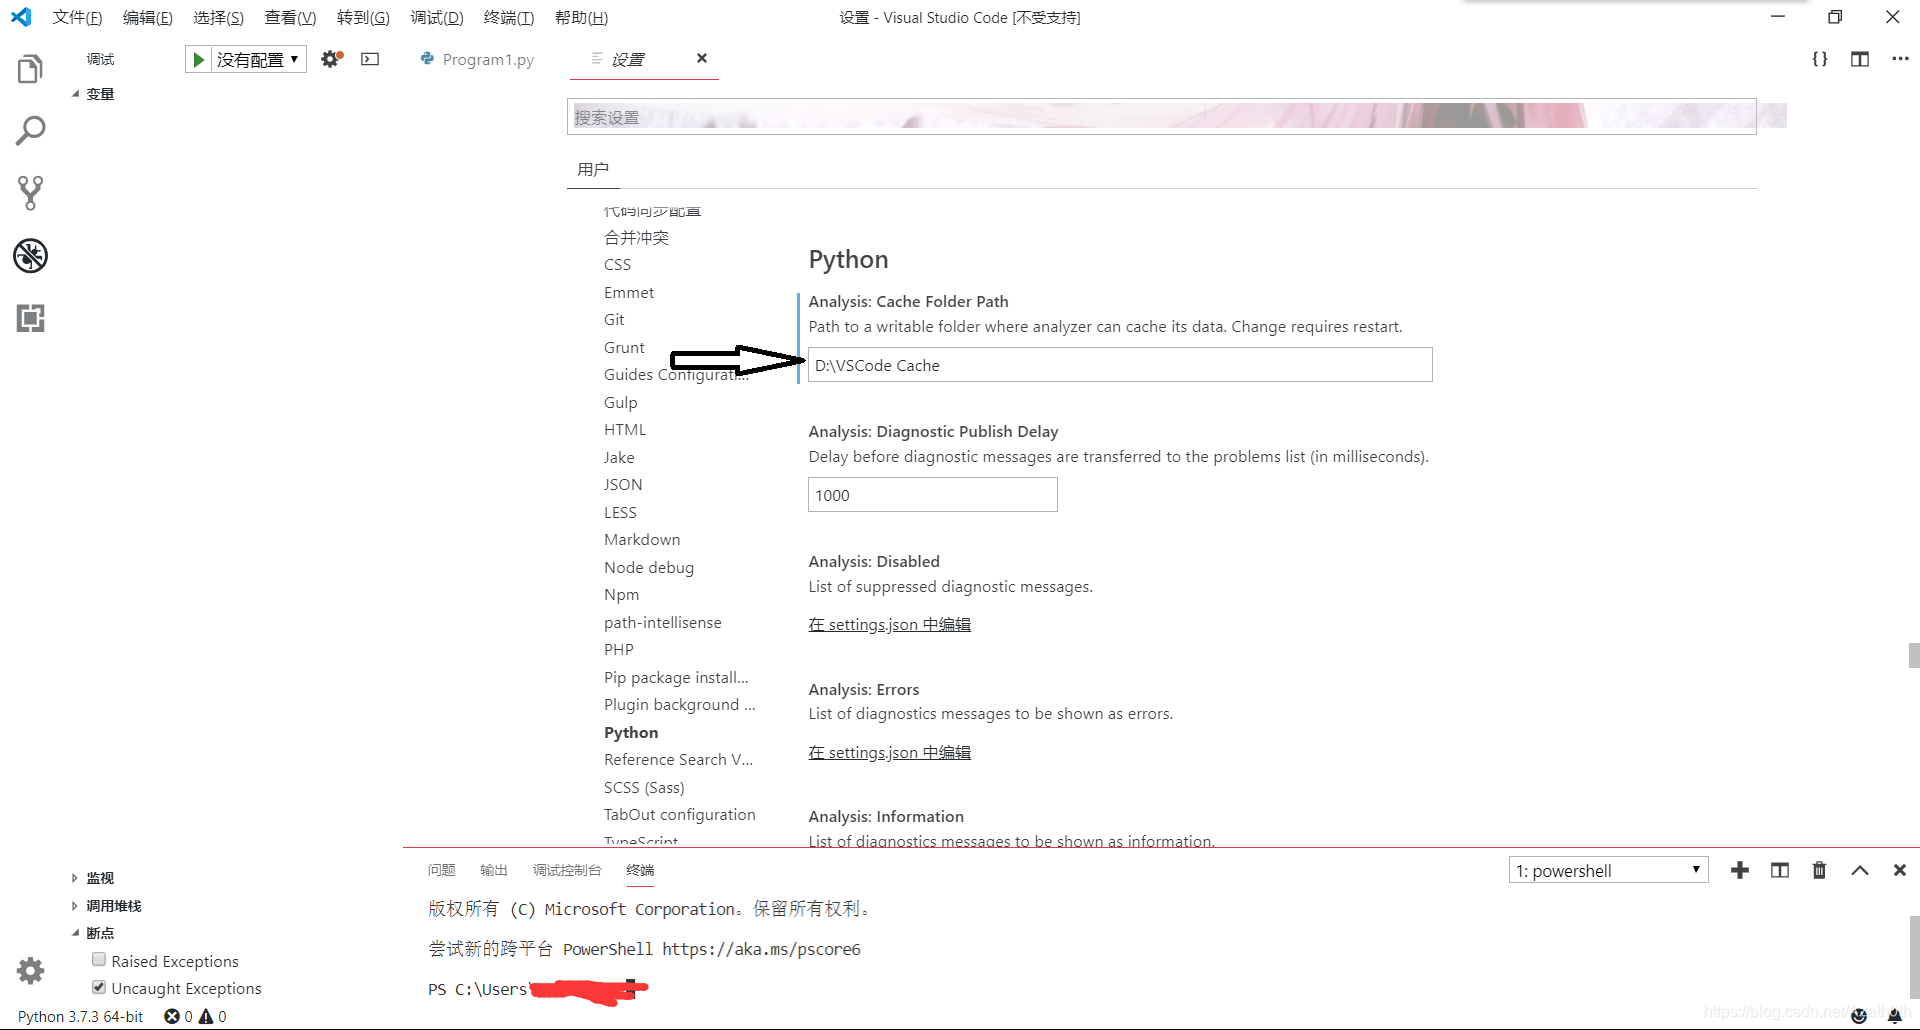Switch to 终端 terminal panel tab
Screen dimensions: 1920x1030
coord(640,870)
